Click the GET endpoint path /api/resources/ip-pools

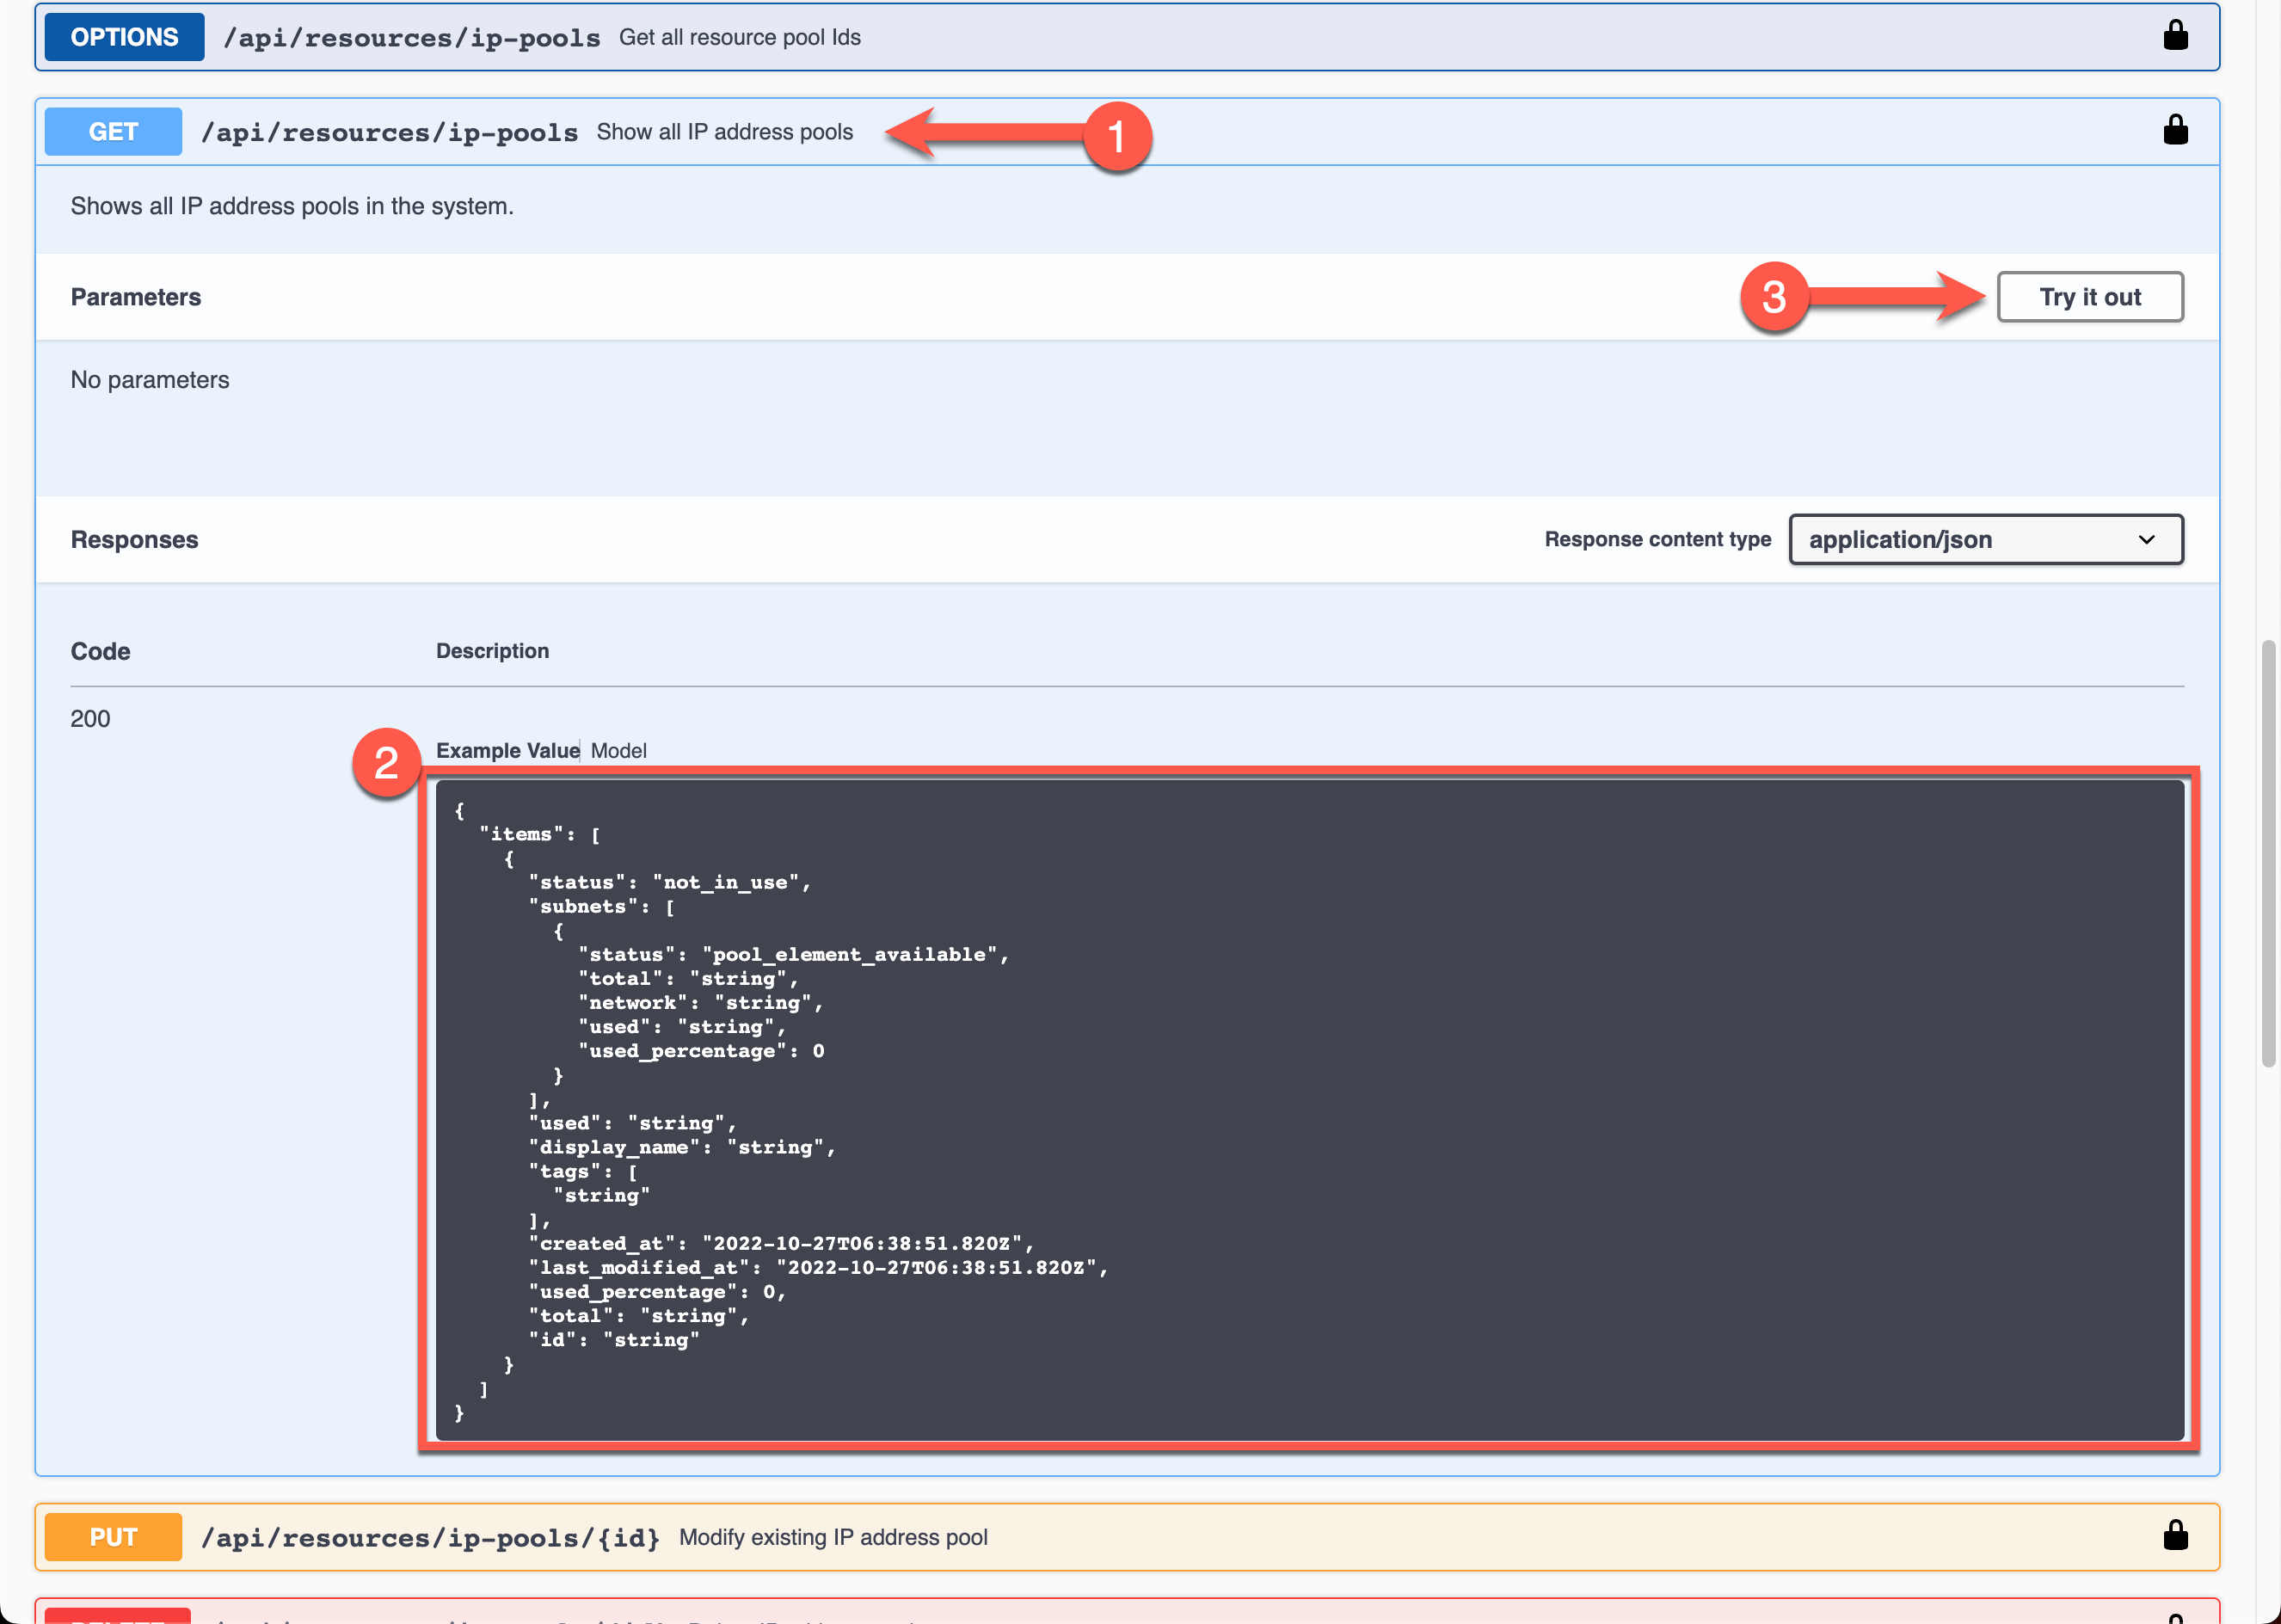click(x=391, y=131)
